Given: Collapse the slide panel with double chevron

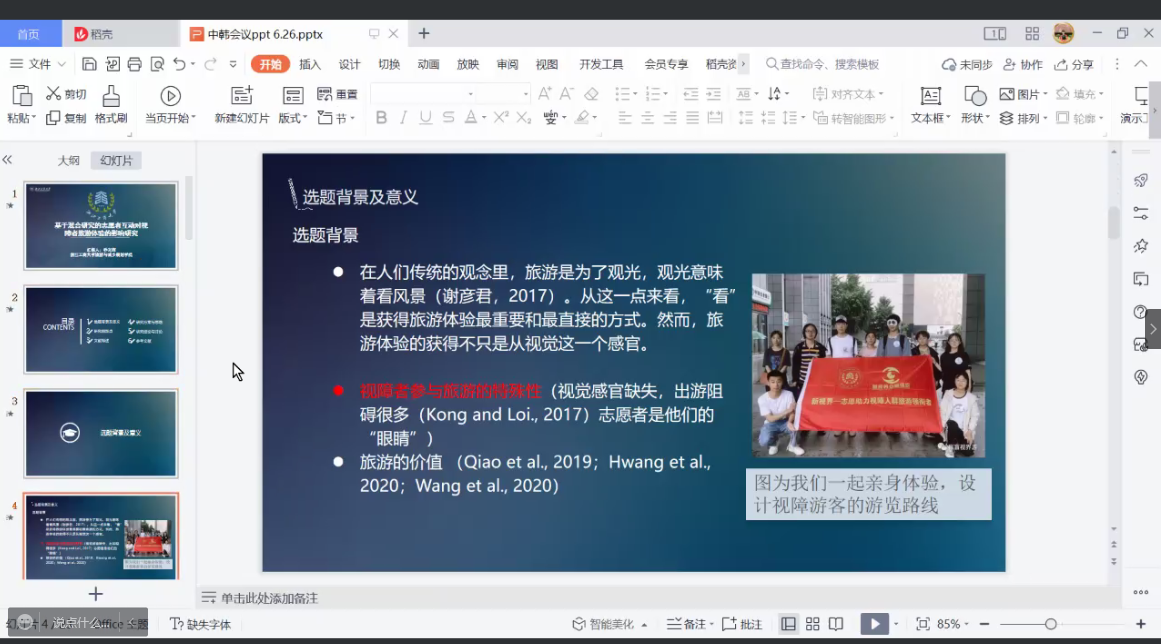Looking at the screenshot, I should point(7,160).
